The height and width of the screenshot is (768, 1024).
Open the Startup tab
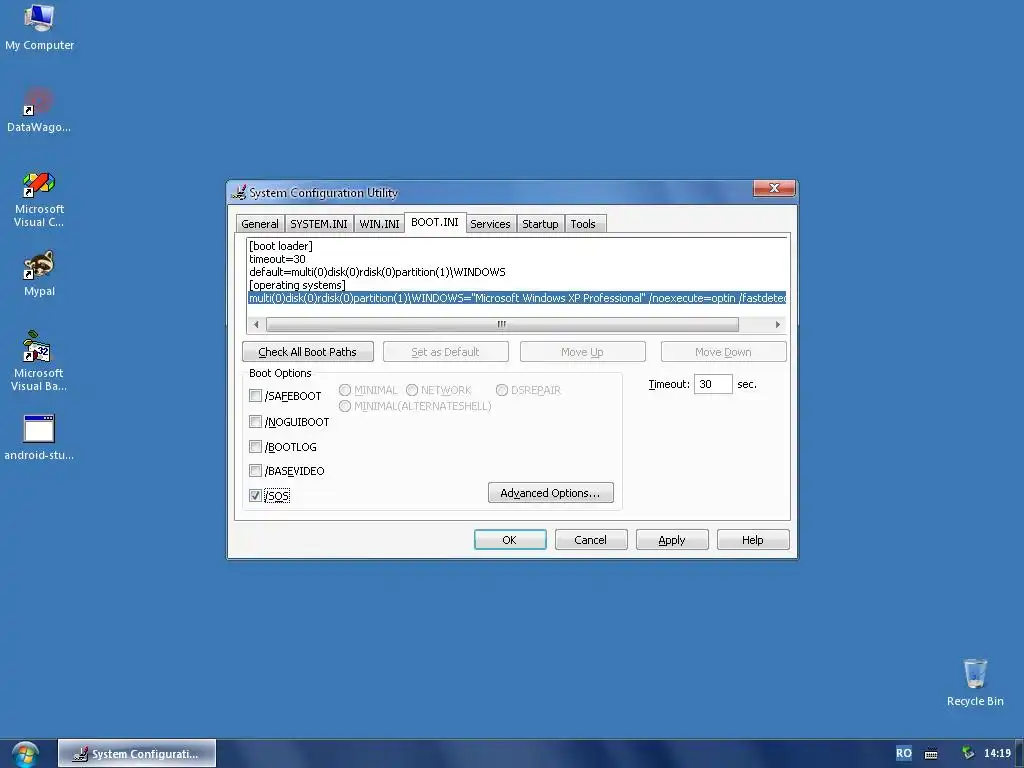coord(540,224)
